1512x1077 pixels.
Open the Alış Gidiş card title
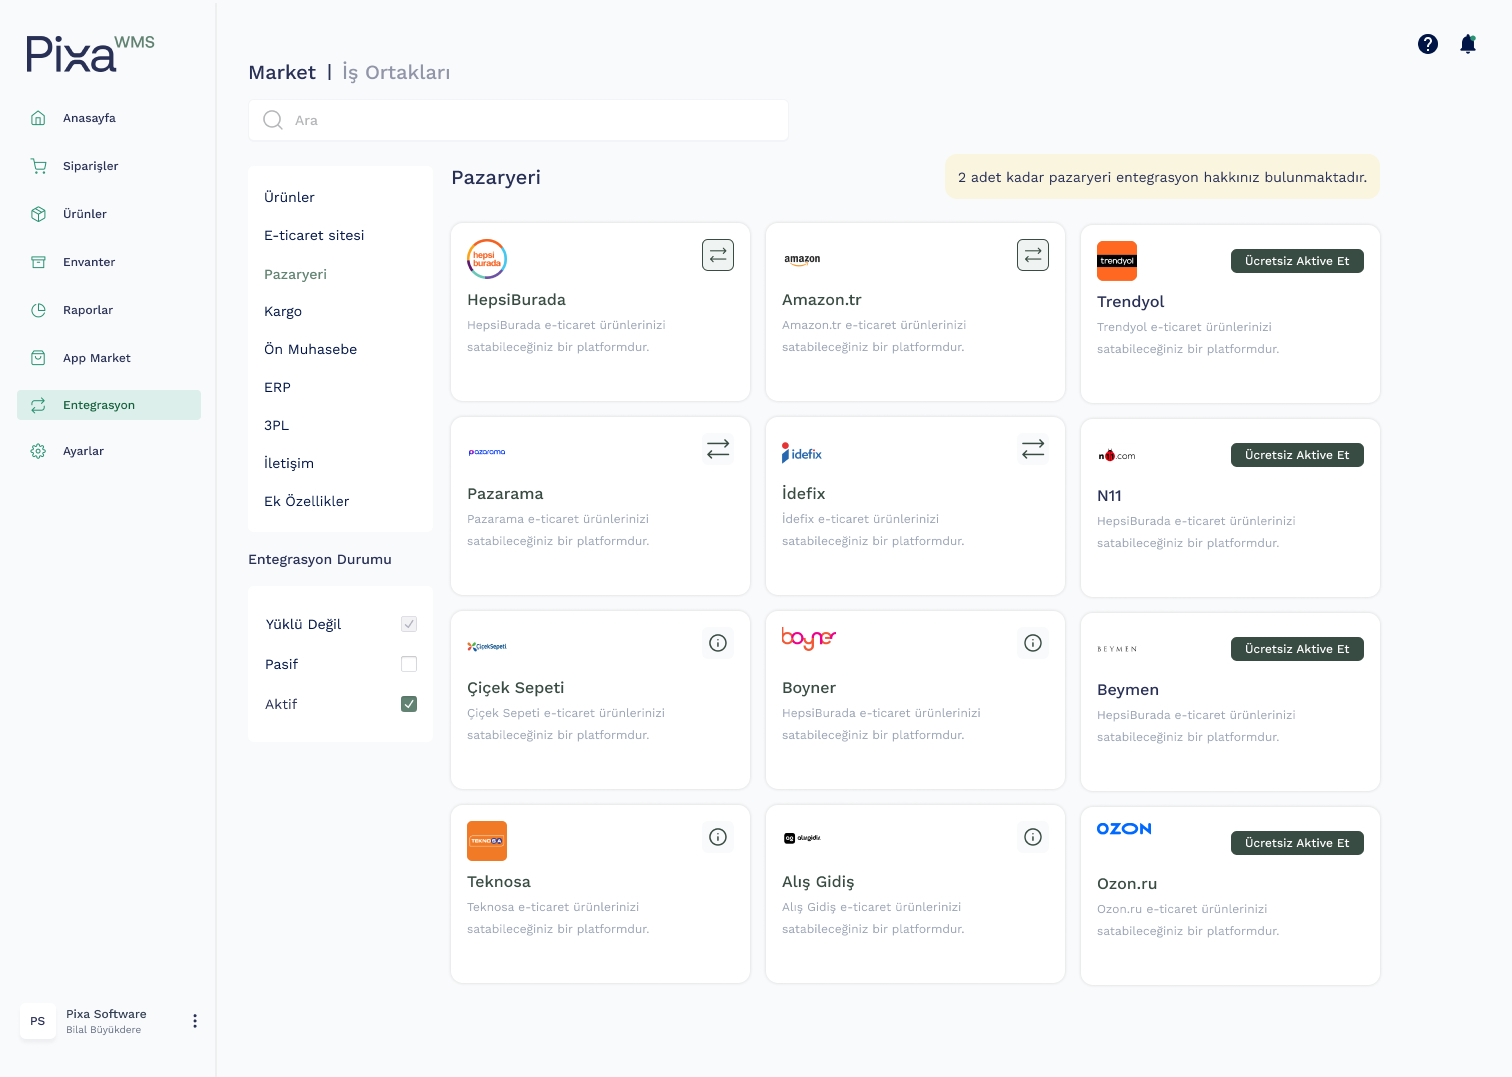click(x=818, y=882)
